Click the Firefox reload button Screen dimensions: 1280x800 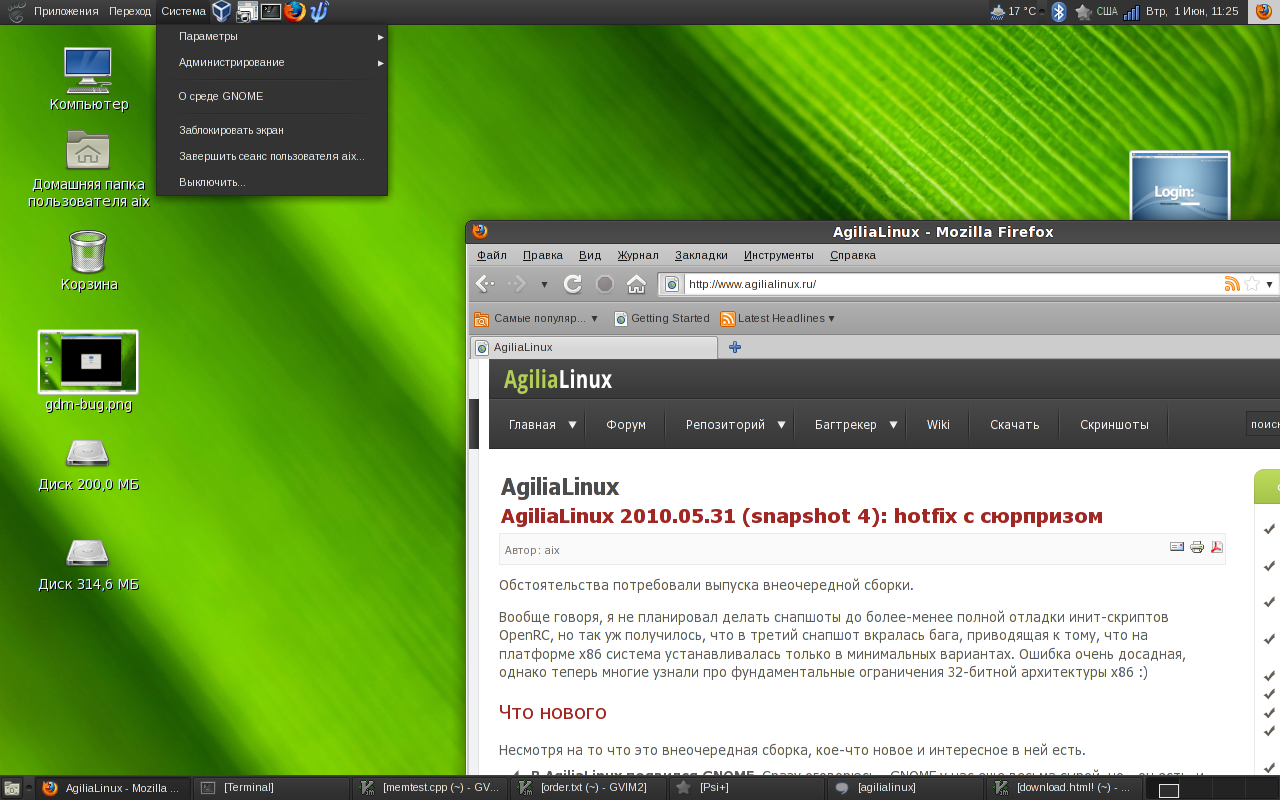(573, 284)
